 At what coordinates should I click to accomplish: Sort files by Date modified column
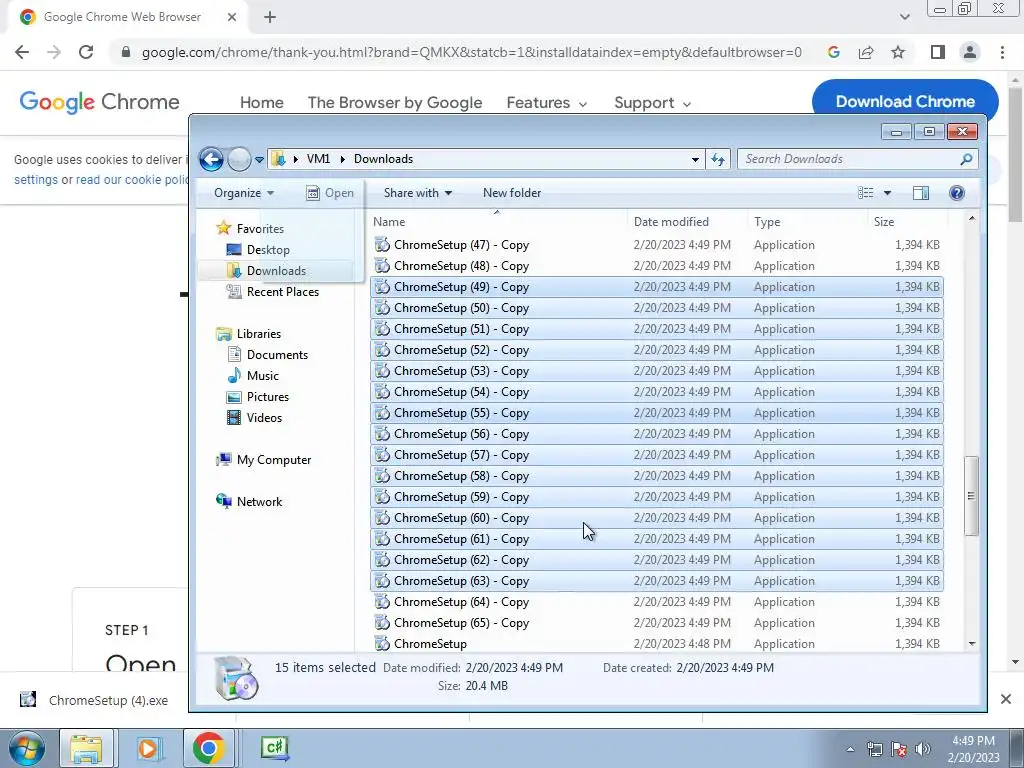[688, 221]
